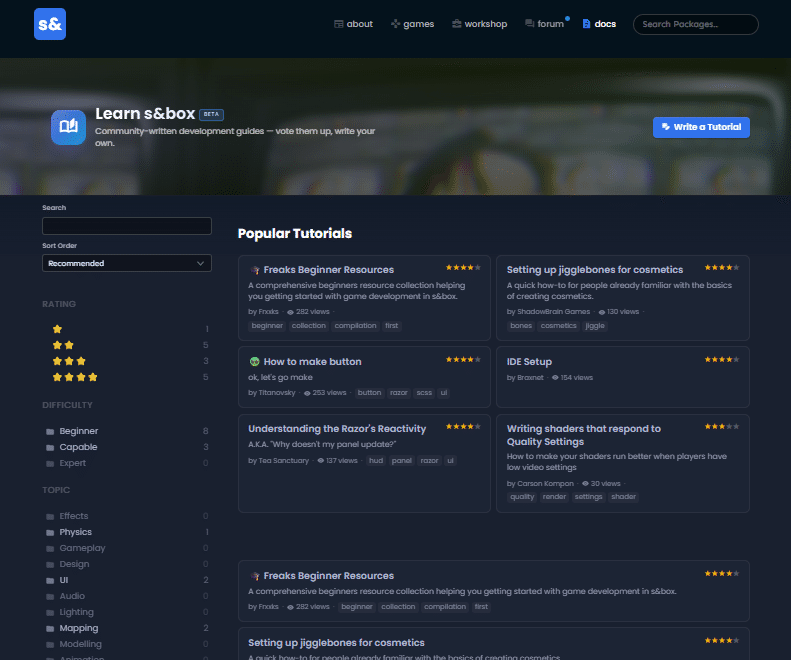The image size is (791, 660).
Task: Click the button tag on How to make button
Action: click(369, 393)
